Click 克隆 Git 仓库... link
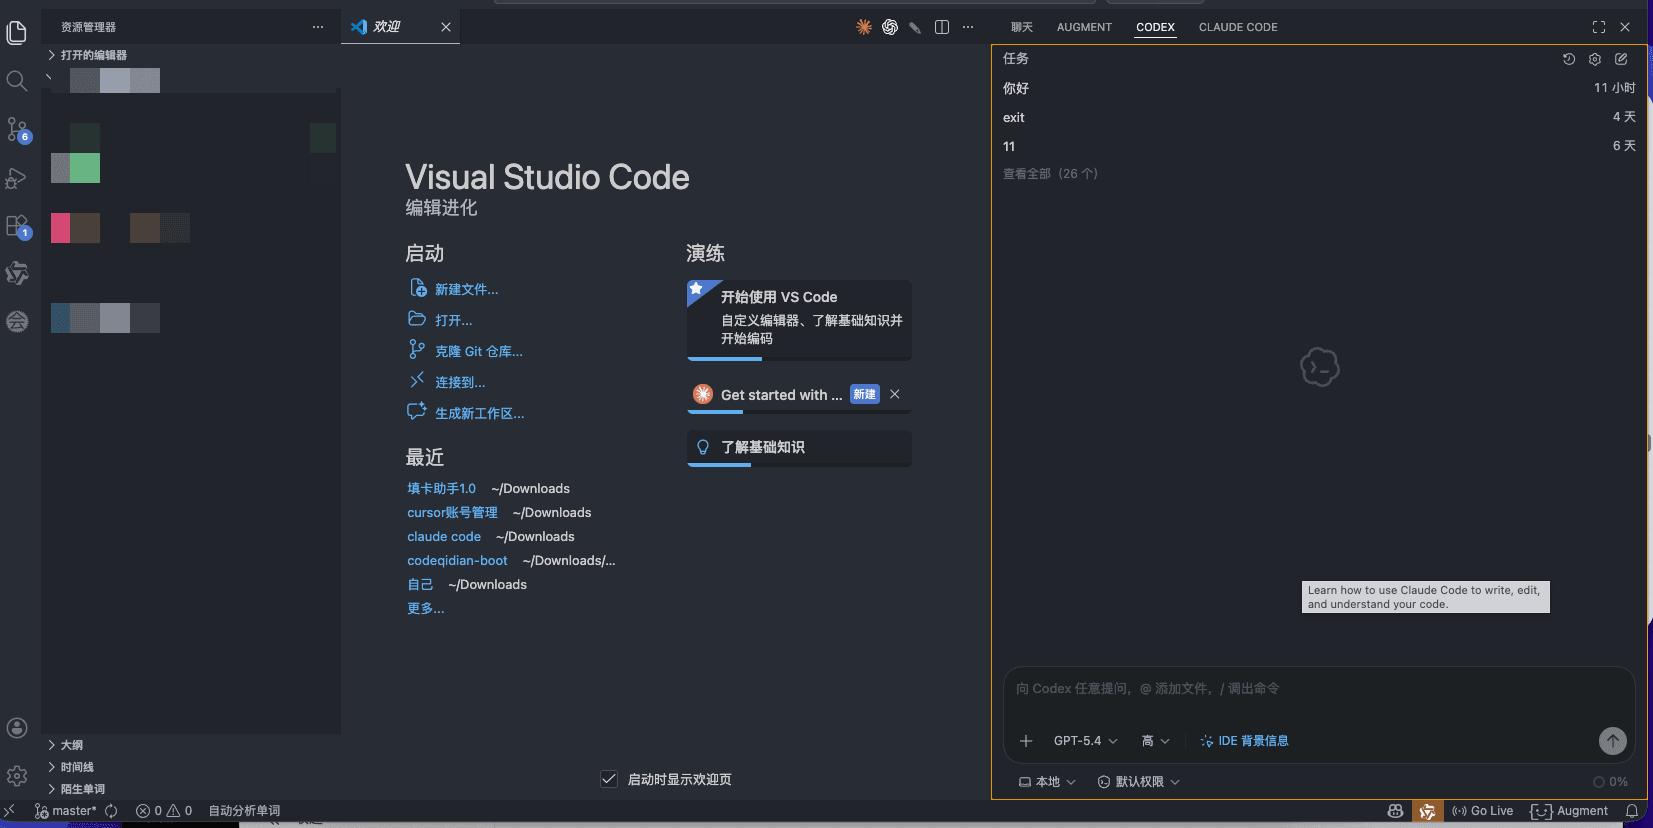 478,351
